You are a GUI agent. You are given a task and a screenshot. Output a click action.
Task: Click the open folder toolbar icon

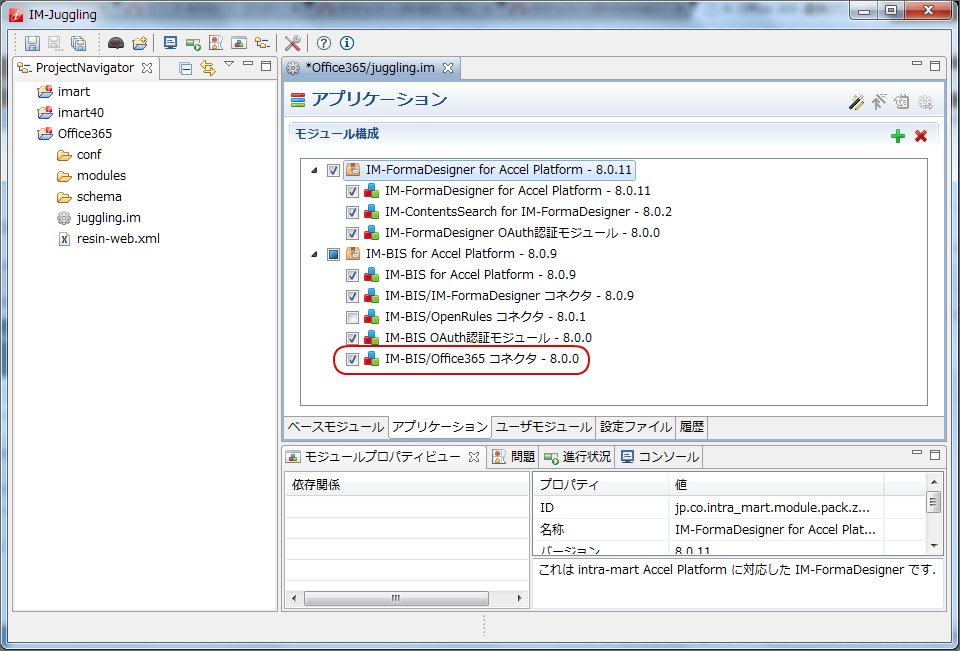pos(140,43)
